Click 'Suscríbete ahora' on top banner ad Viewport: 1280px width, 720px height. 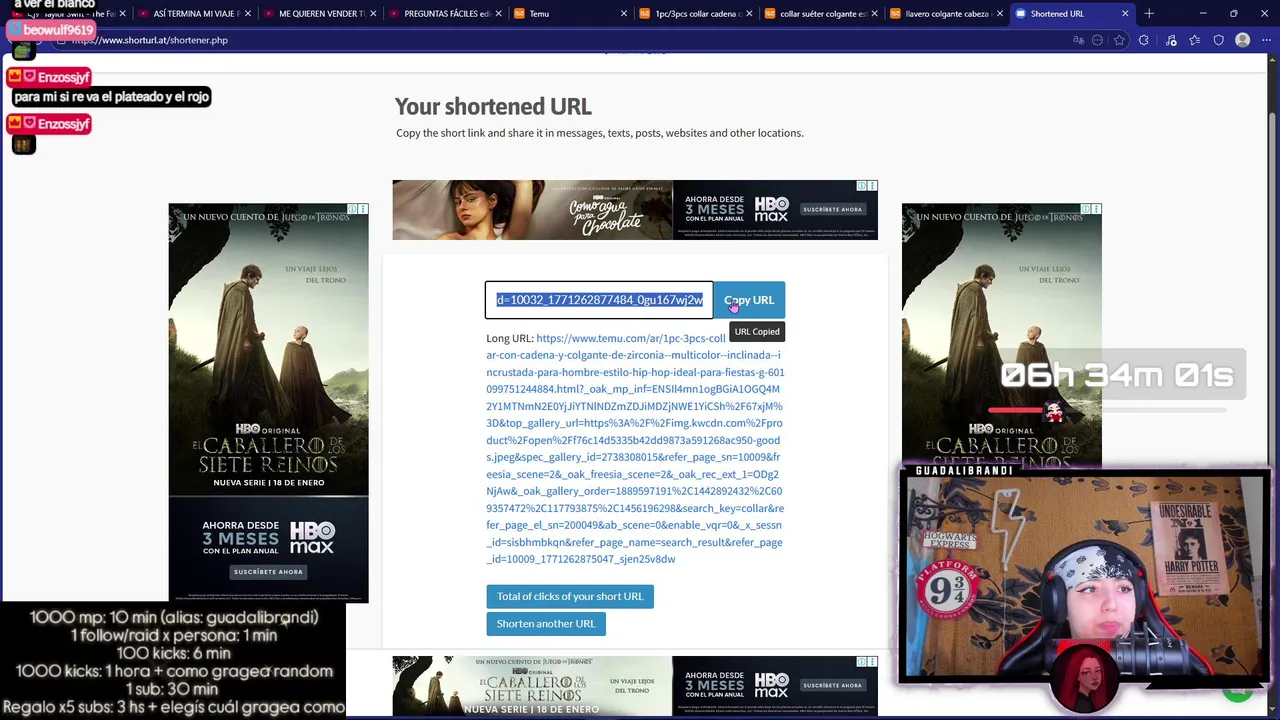[x=831, y=209]
